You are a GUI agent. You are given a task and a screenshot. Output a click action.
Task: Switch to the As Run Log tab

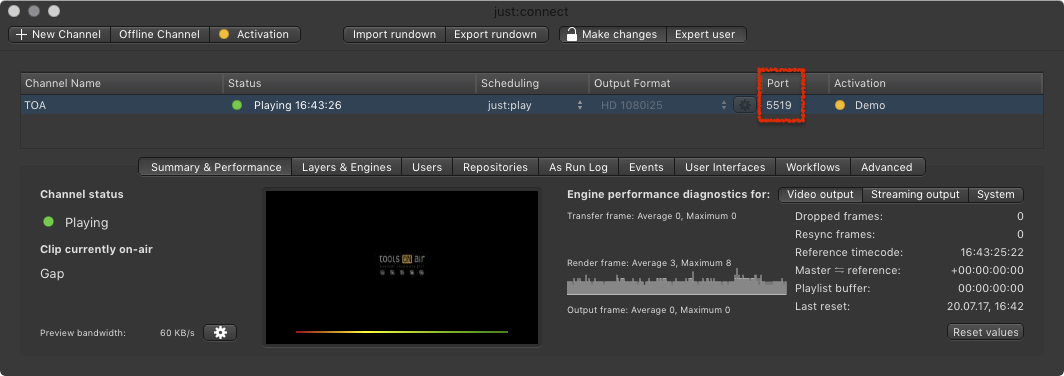579,167
